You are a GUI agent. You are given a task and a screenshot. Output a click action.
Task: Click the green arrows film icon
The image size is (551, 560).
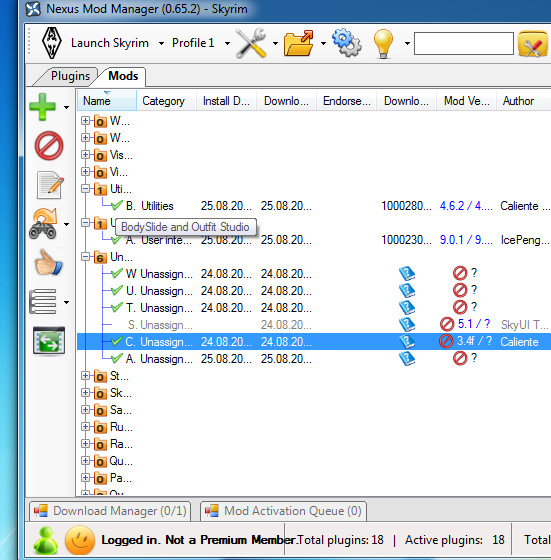click(x=49, y=341)
